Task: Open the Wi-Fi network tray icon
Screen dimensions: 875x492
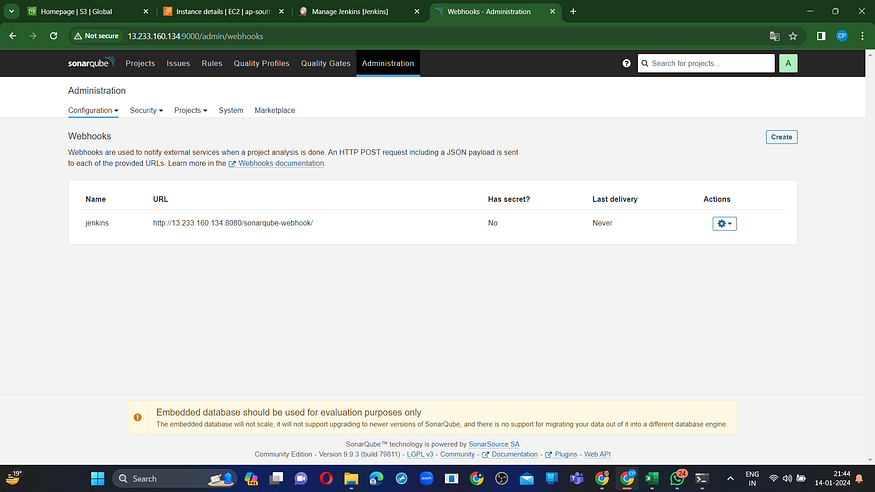Action: pyautogui.click(x=773, y=479)
